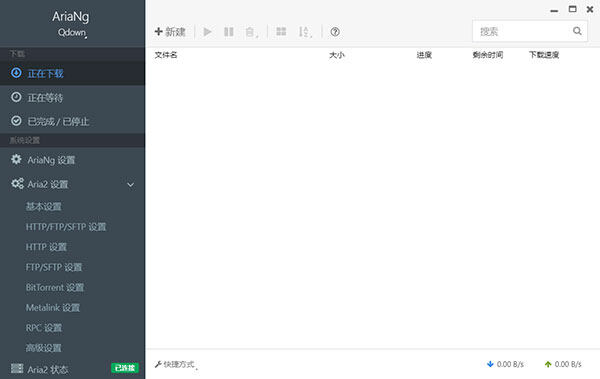The image size is (600, 379).
Task: Open 高级设置 advanced settings
Action: pyautogui.click(x=43, y=348)
